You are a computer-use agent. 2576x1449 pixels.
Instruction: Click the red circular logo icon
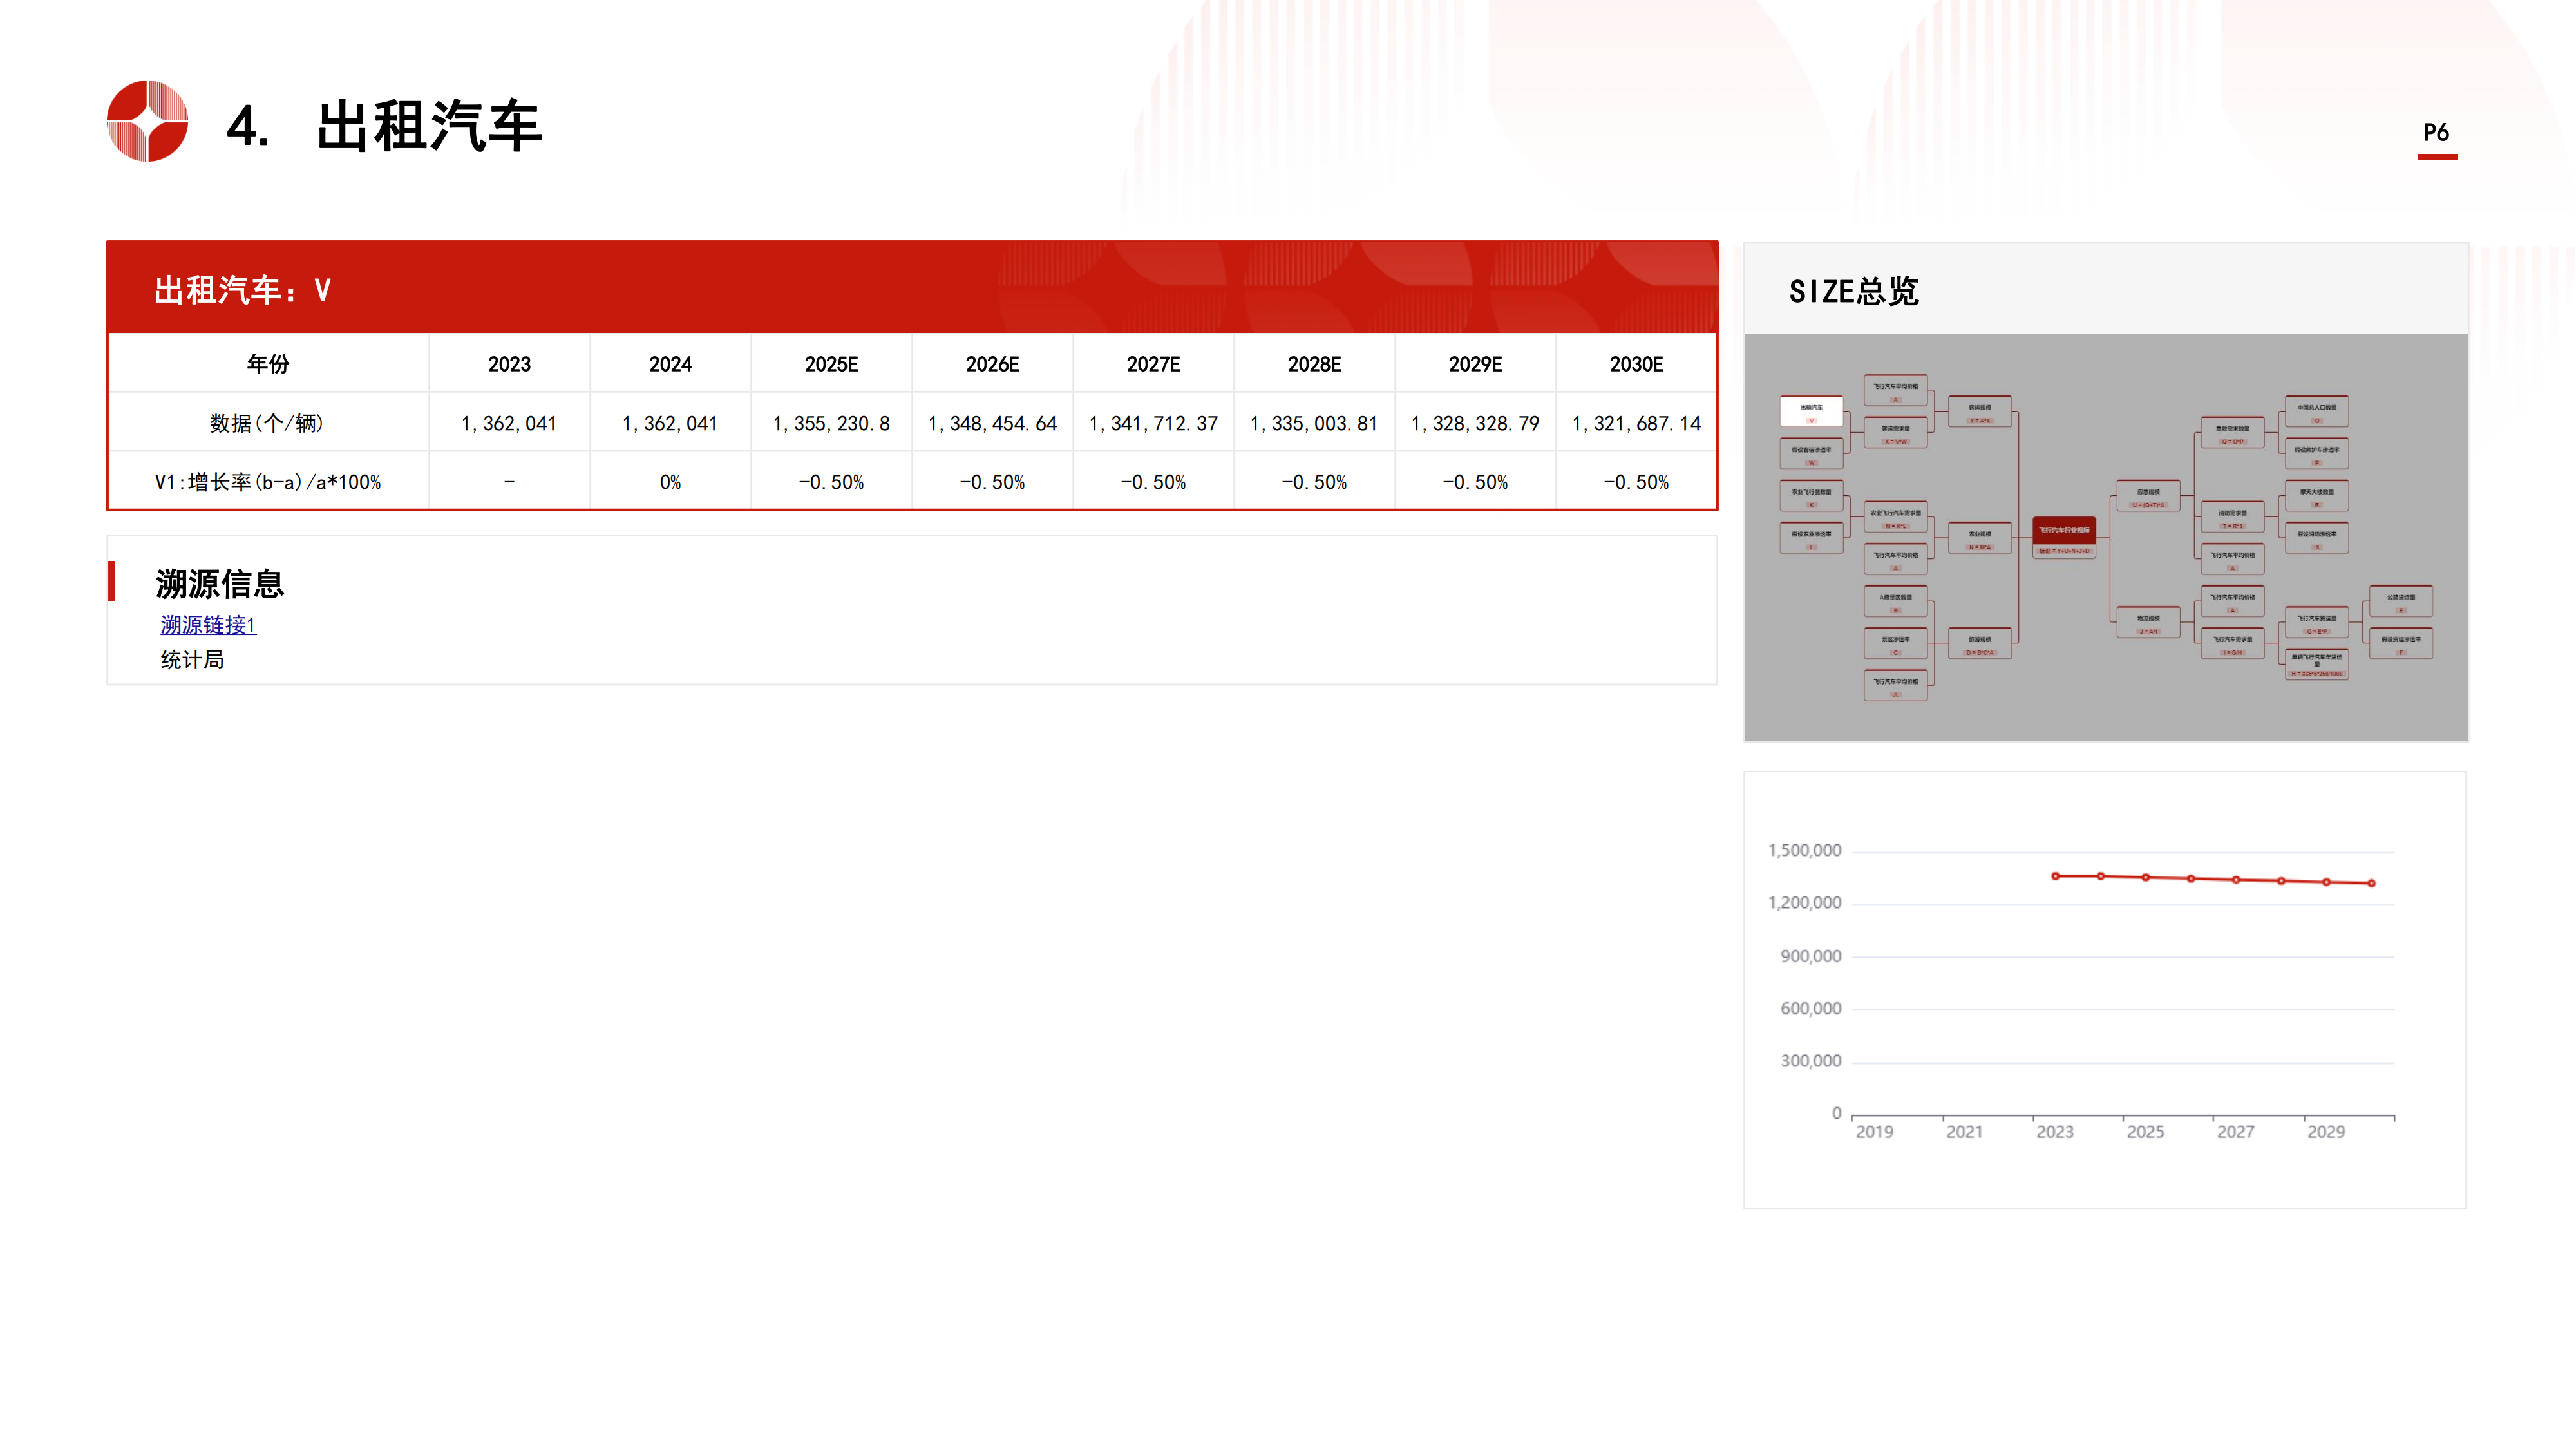click(147, 121)
